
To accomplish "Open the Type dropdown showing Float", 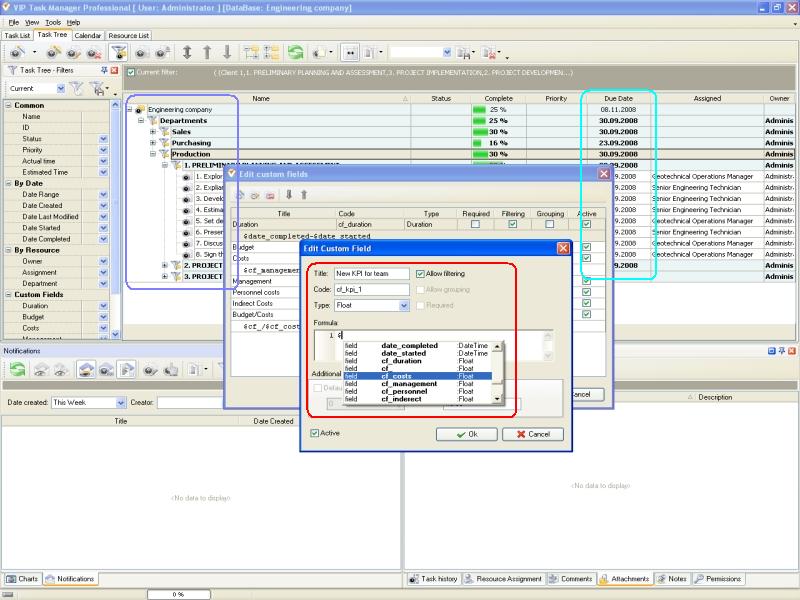I will (404, 306).
